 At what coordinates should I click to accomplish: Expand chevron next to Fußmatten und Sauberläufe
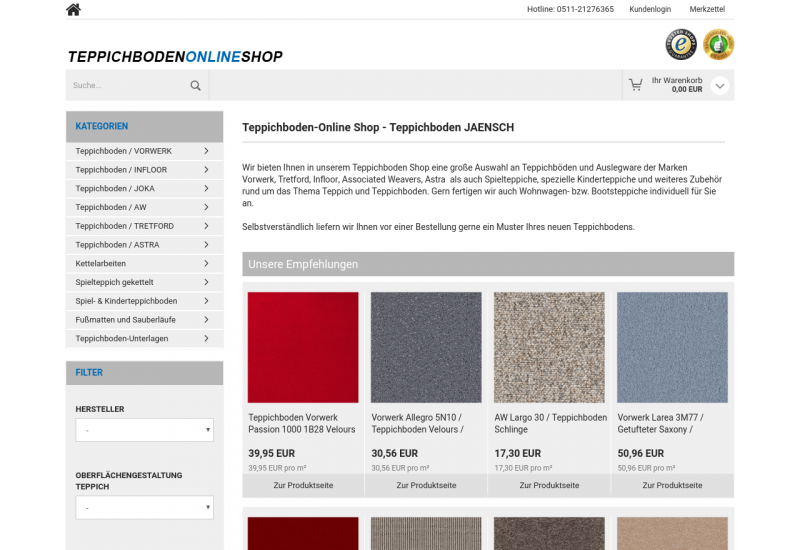(x=206, y=319)
